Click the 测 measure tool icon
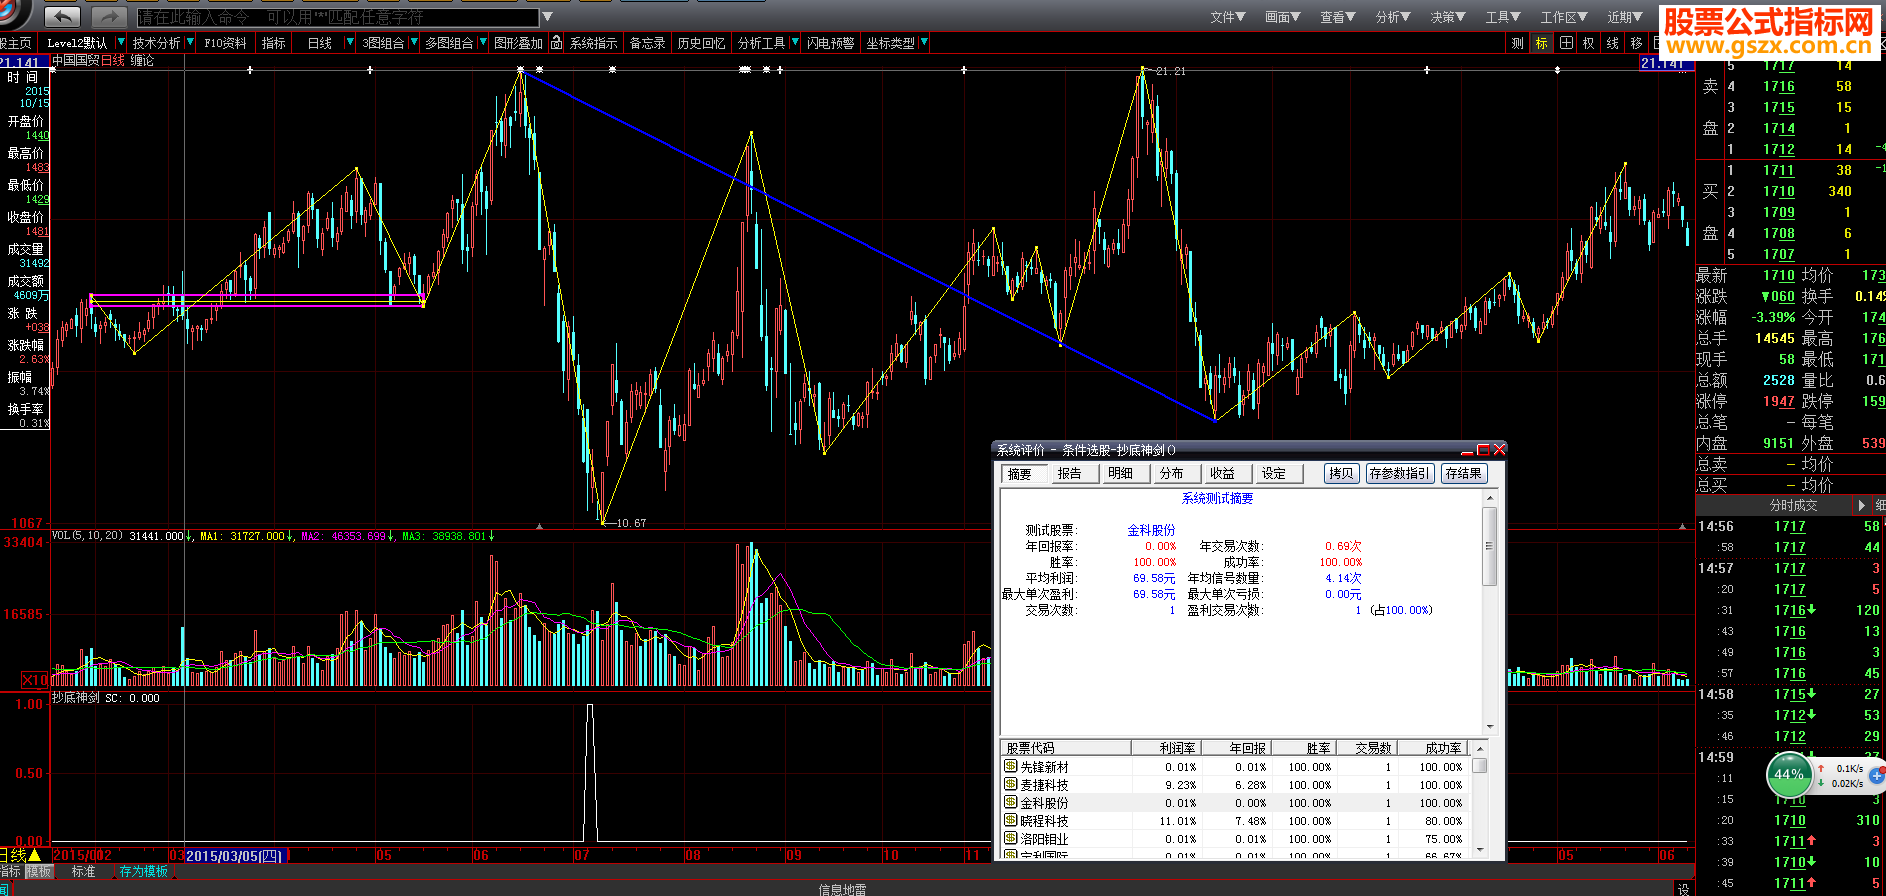The height and width of the screenshot is (896, 1886). (x=1517, y=43)
